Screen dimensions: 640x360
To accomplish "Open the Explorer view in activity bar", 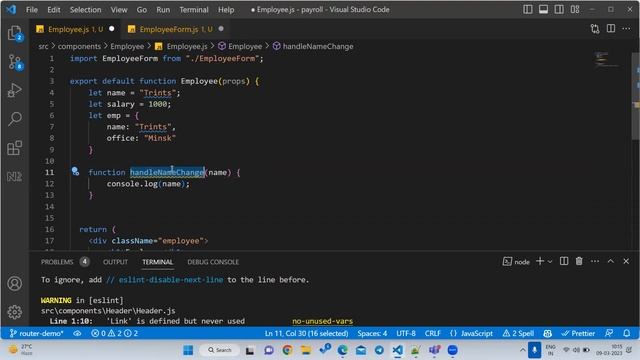I will tap(15, 33).
